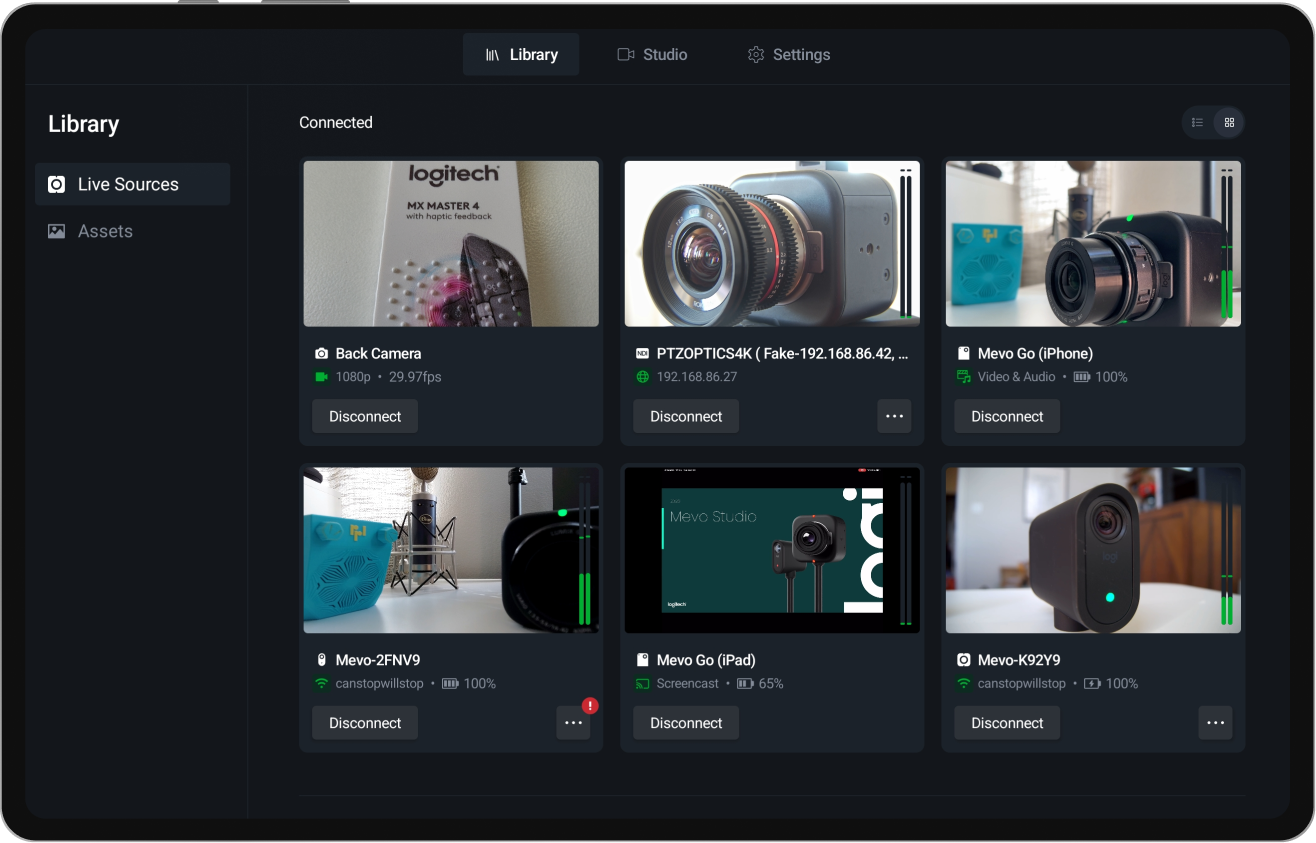The image size is (1316, 843).
Task: Click the audio level meter on Mevo-K92Y9 thumbnail
Action: 1225,549
